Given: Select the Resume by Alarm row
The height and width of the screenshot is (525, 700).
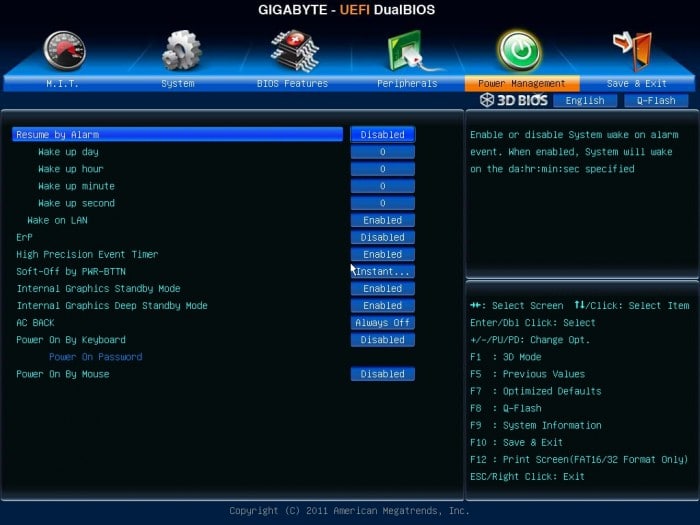Looking at the screenshot, I should pyautogui.click(x=178, y=134).
